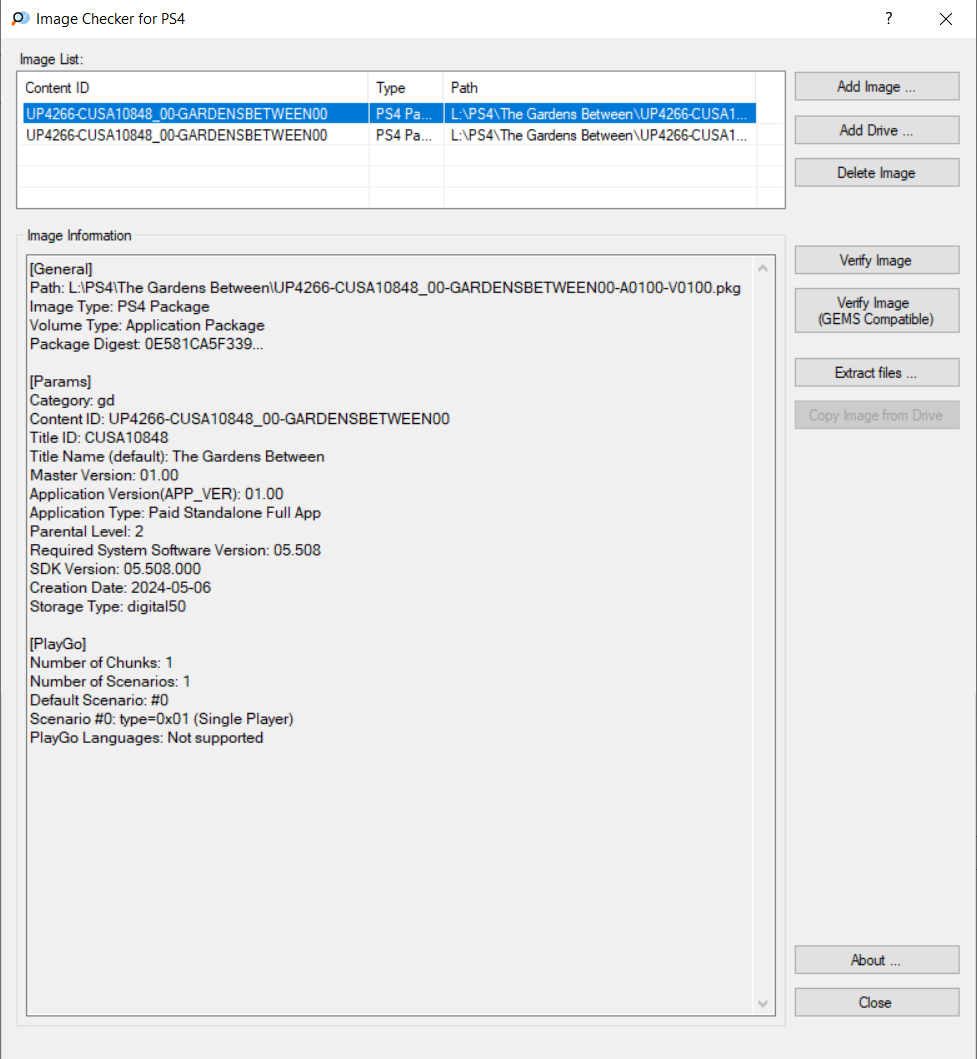Image resolution: width=977 pixels, height=1059 pixels.
Task: Click the Number of Scenarios: 1 line
Action: 110,681
